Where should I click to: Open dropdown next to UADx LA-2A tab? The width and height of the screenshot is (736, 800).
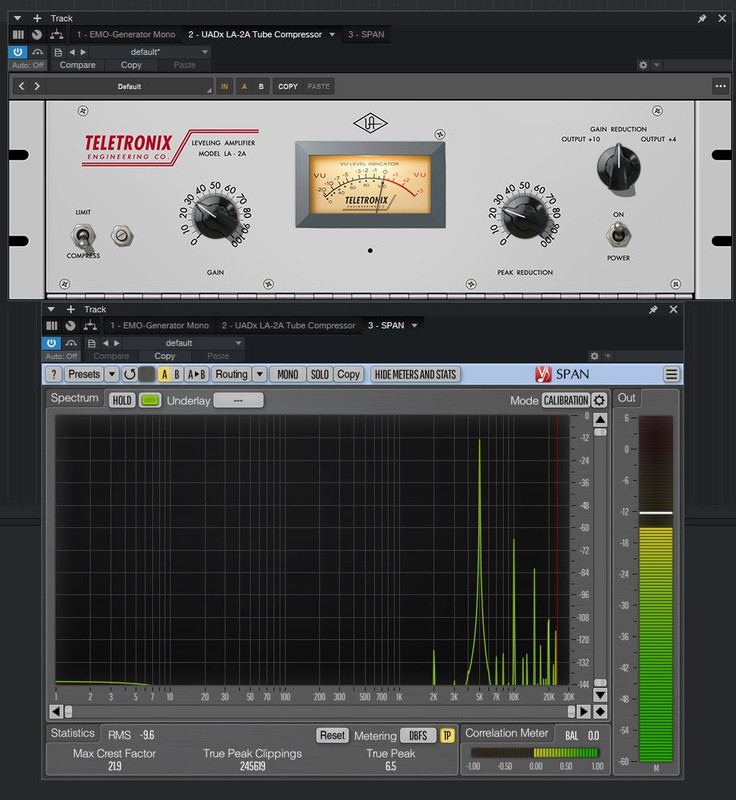tap(332, 35)
